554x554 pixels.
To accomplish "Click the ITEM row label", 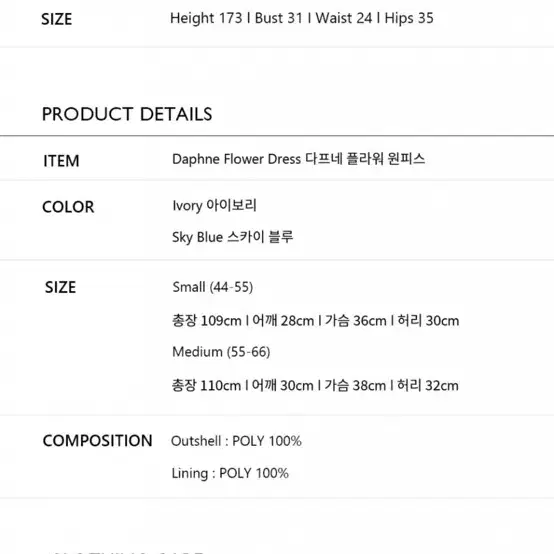I will point(61,161).
